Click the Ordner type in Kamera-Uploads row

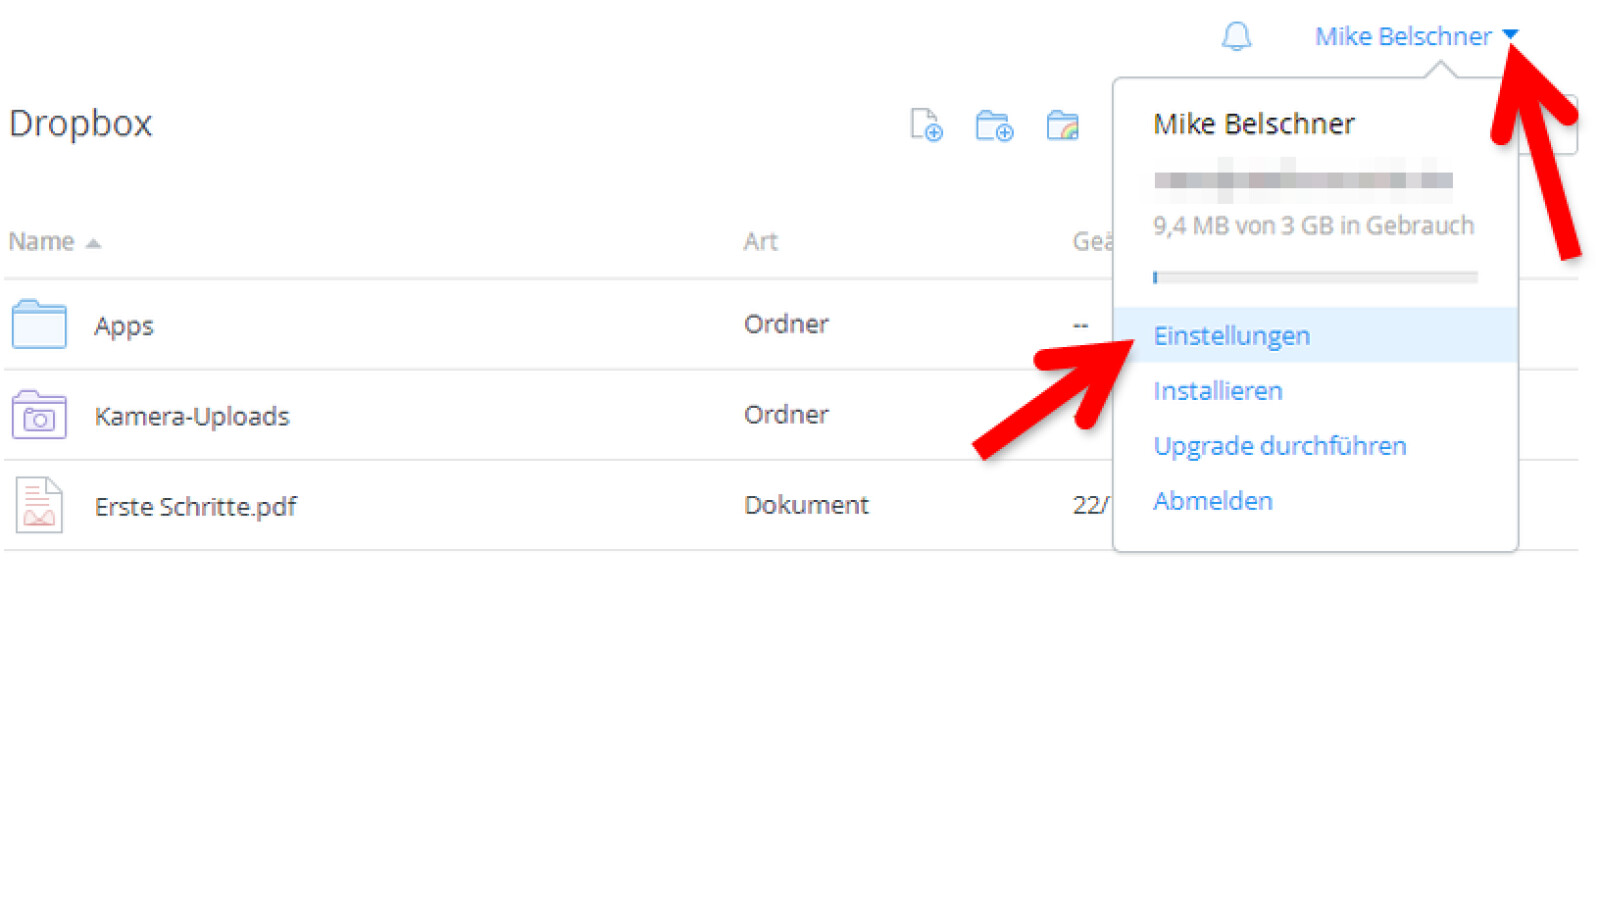point(786,414)
